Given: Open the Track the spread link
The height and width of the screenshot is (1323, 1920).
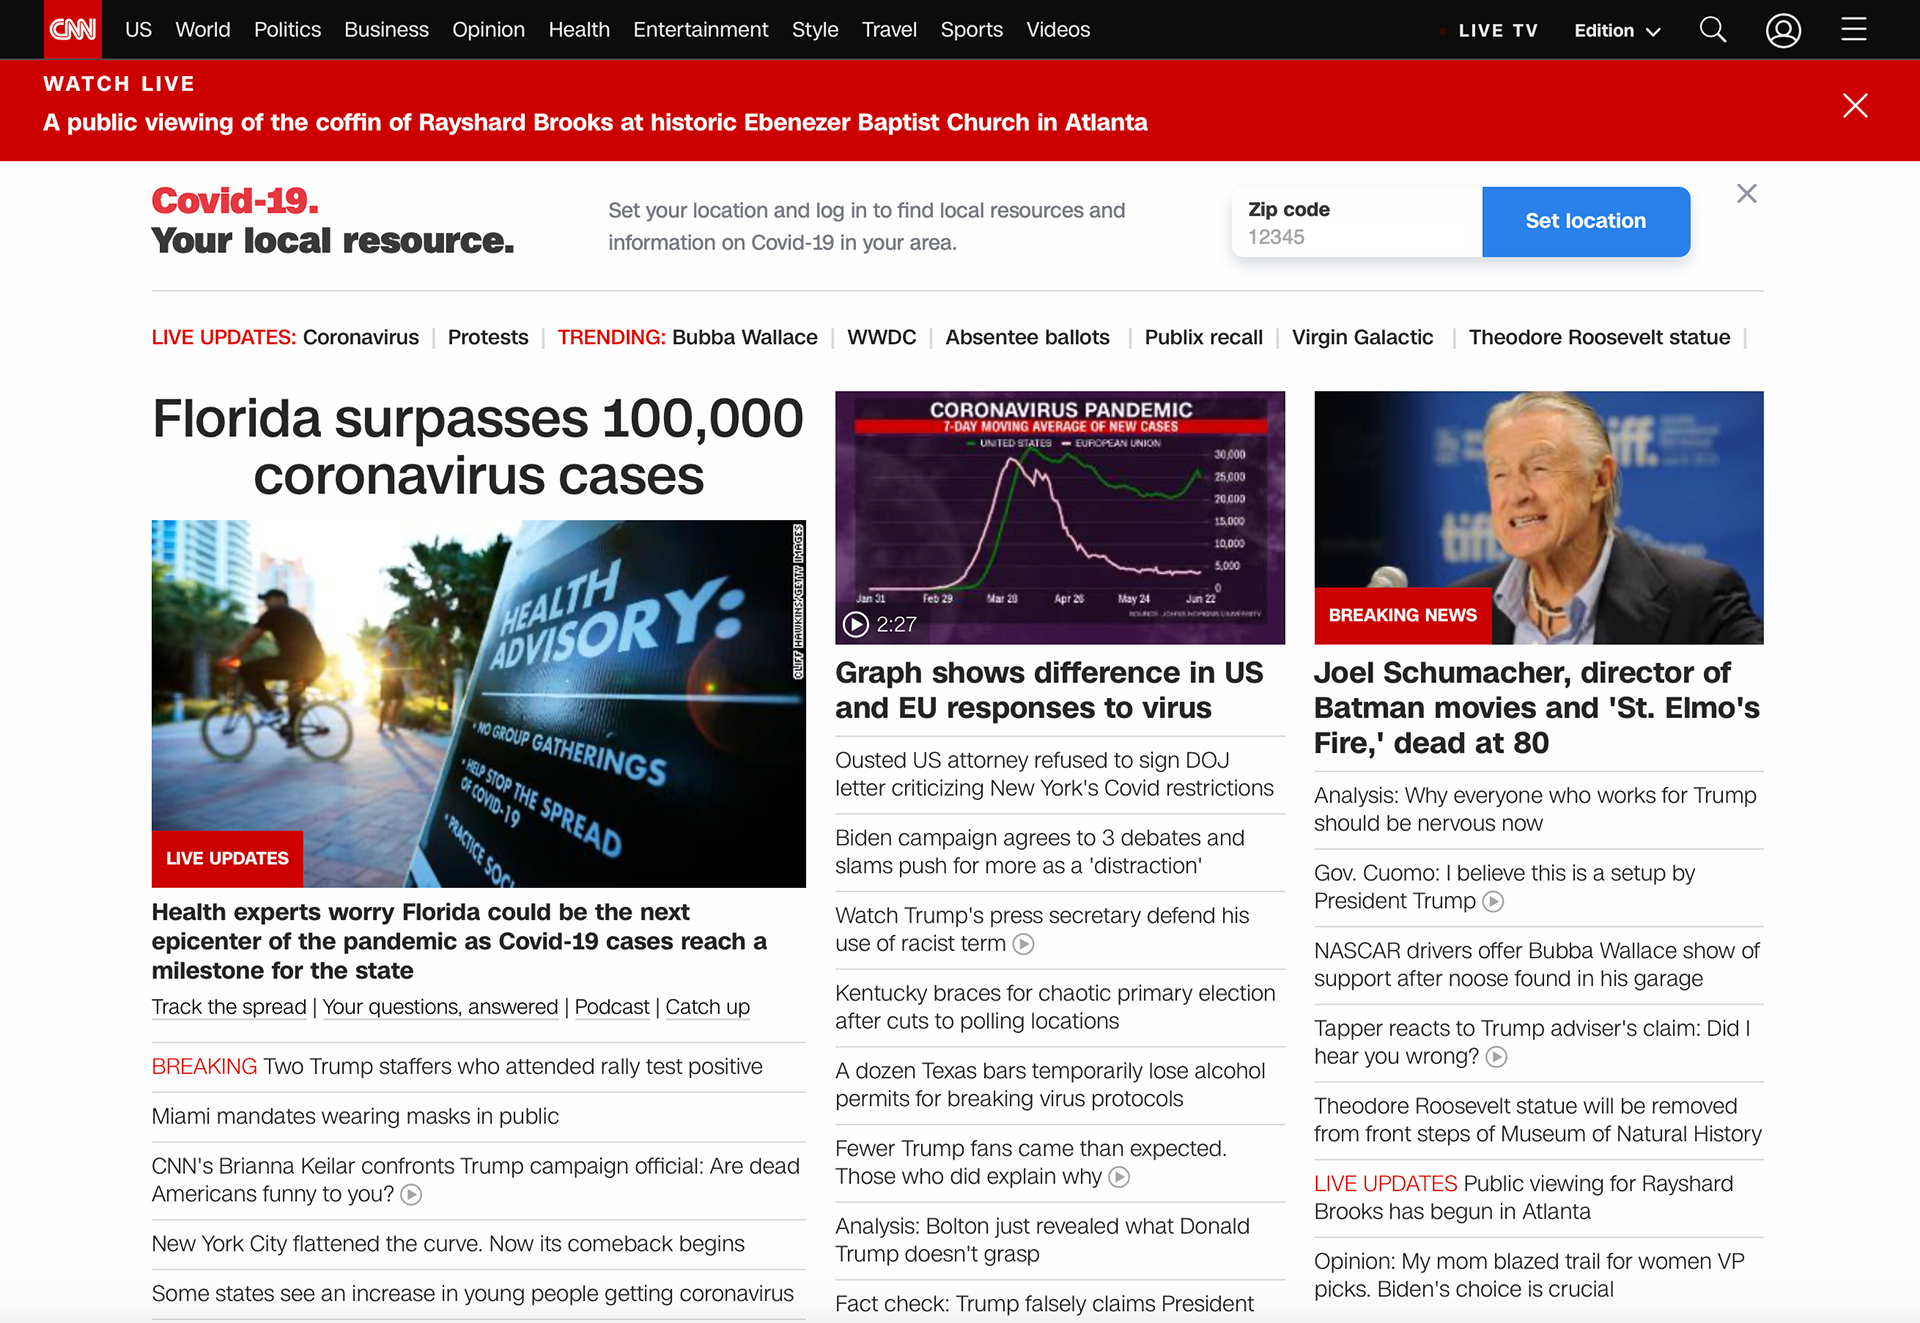Looking at the screenshot, I should tap(229, 1007).
